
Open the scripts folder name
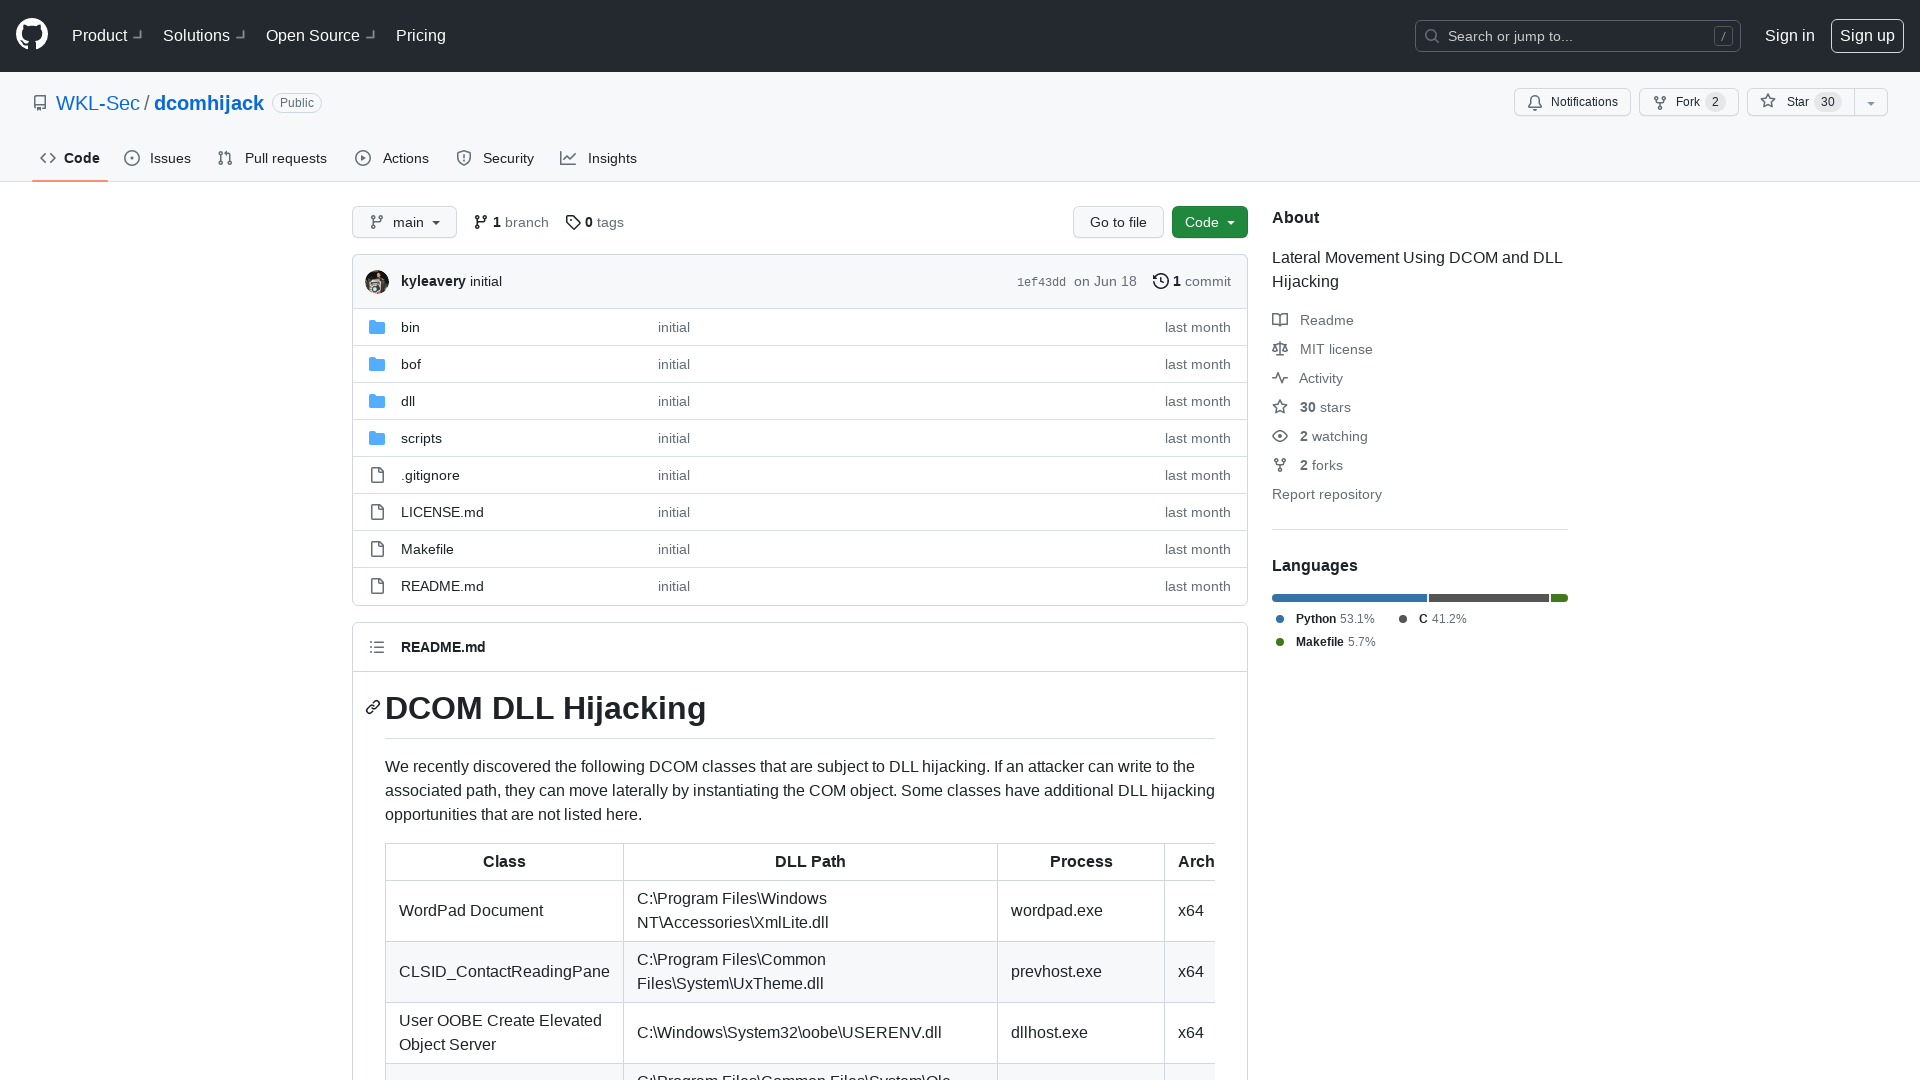coord(421,438)
